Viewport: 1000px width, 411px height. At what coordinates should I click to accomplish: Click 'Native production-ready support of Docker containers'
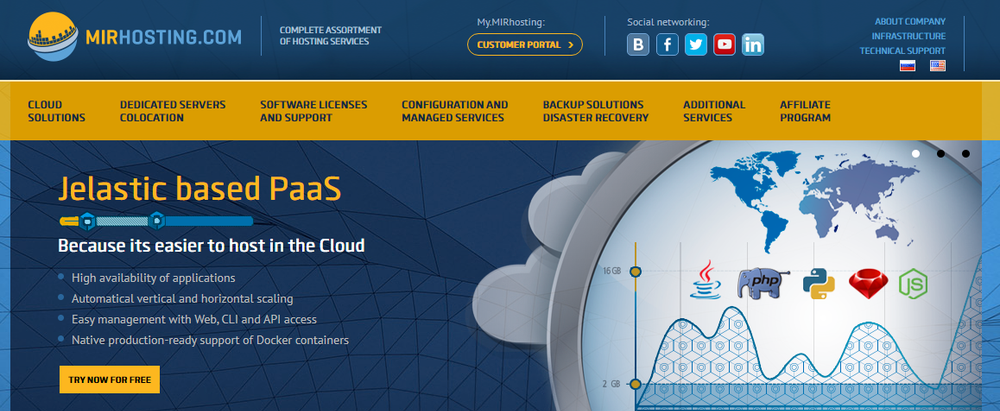pyautogui.click(x=210, y=340)
